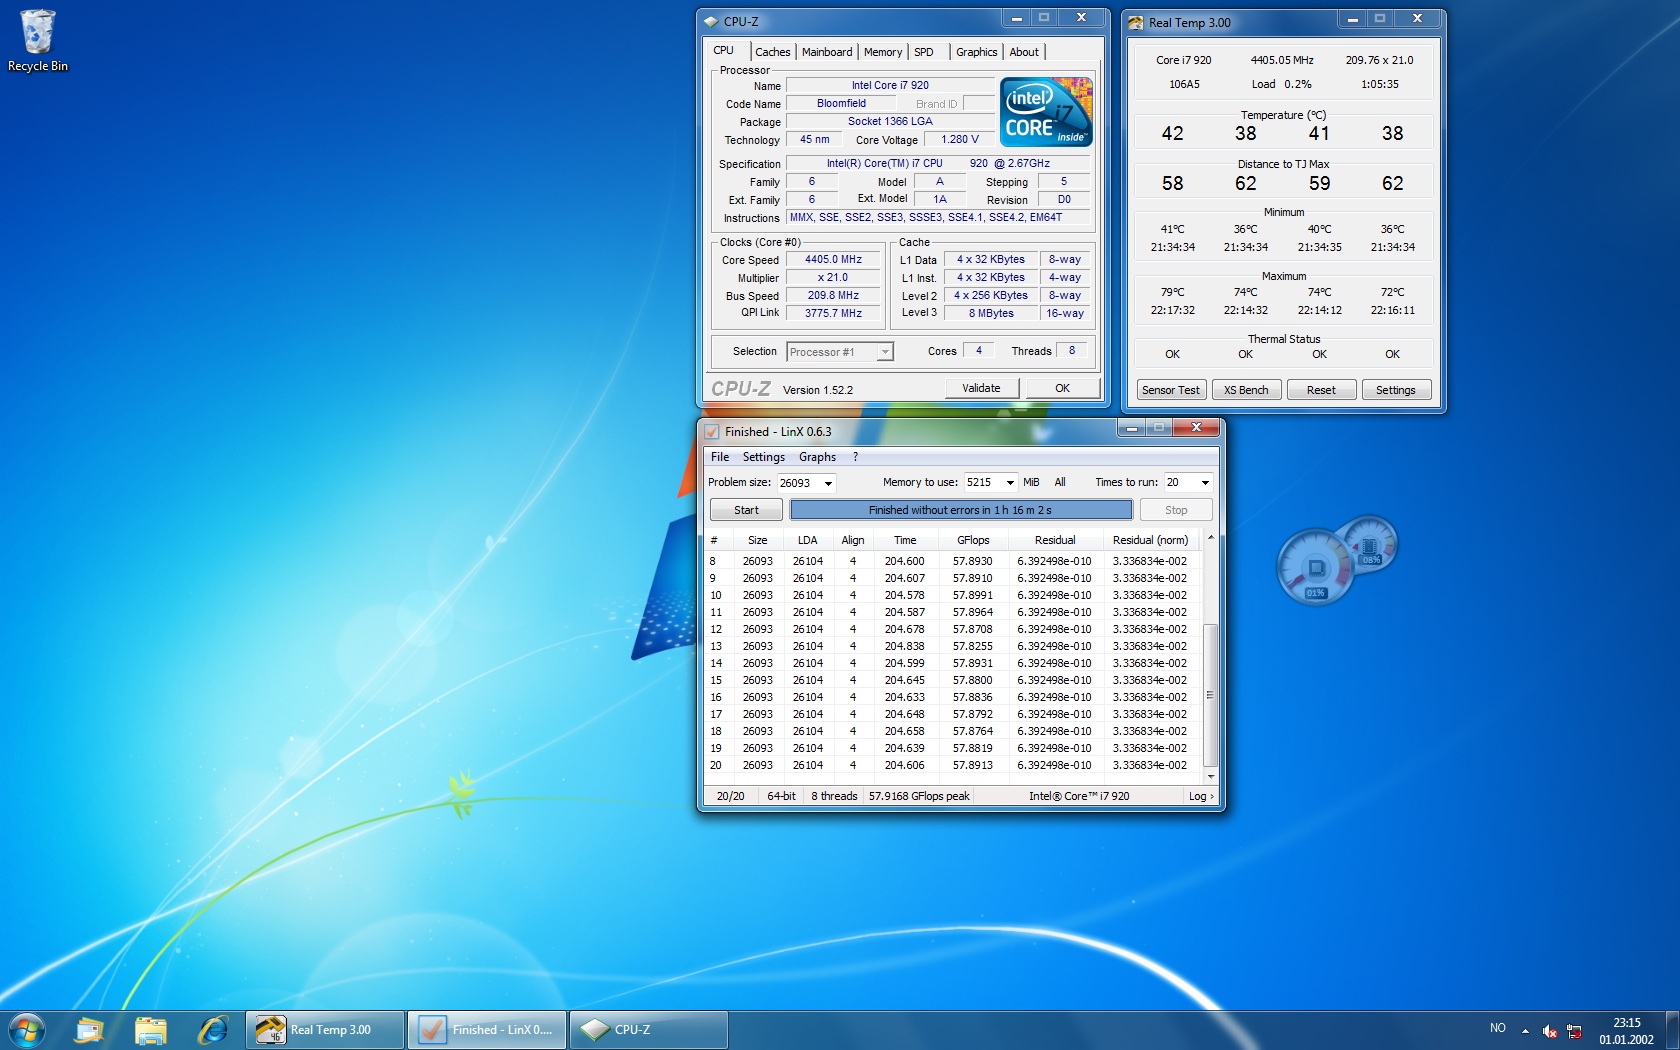Click the CPU-Z title bar icon

(710, 21)
